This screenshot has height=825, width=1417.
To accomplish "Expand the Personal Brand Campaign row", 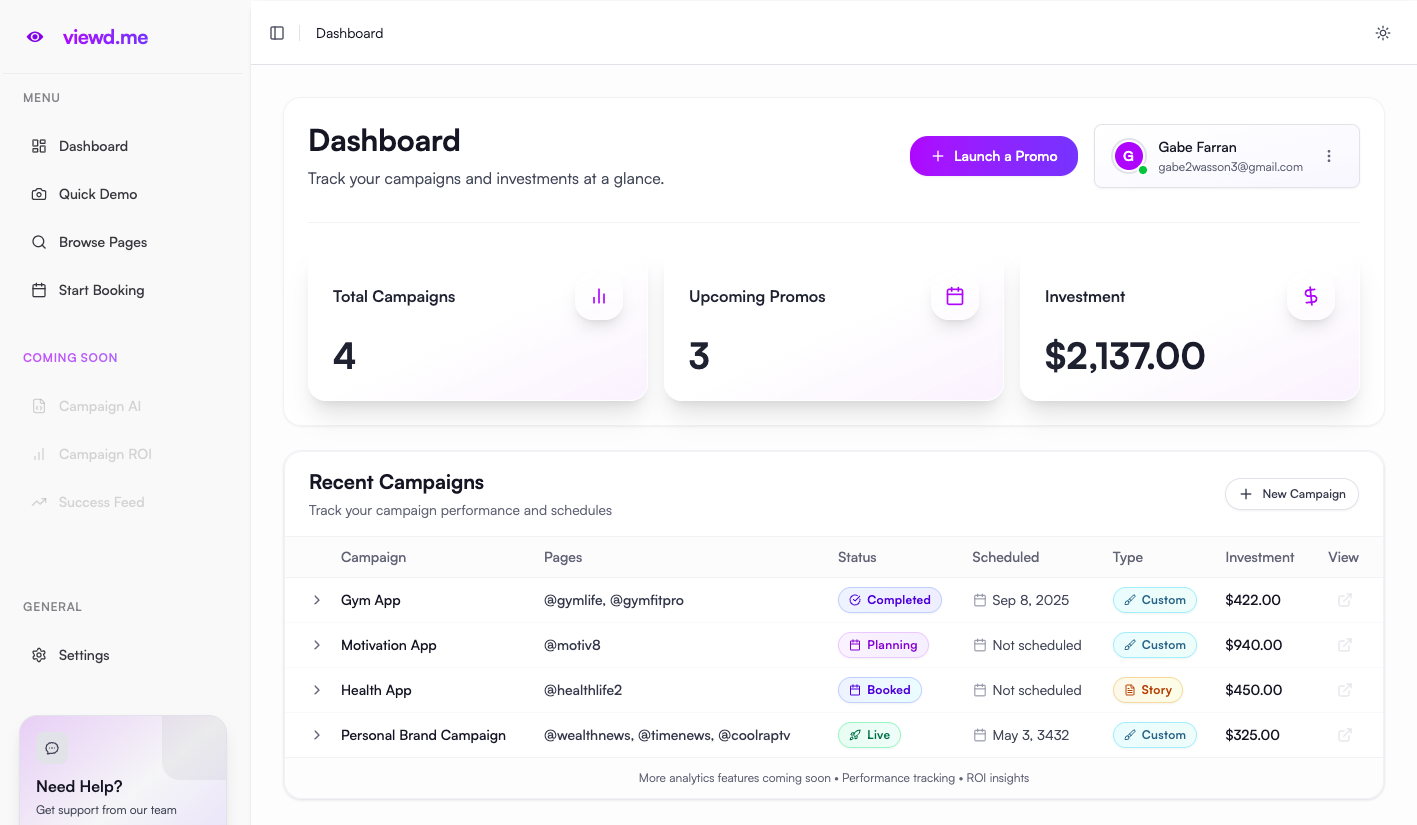I will (x=317, y=735).
